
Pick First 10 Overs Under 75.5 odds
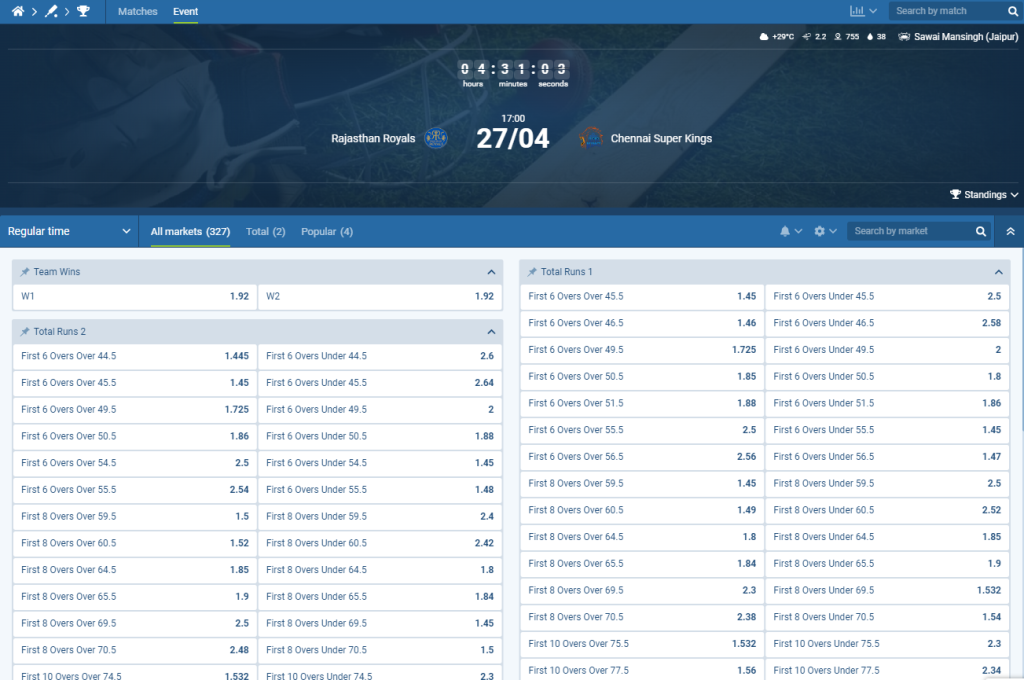888,644
